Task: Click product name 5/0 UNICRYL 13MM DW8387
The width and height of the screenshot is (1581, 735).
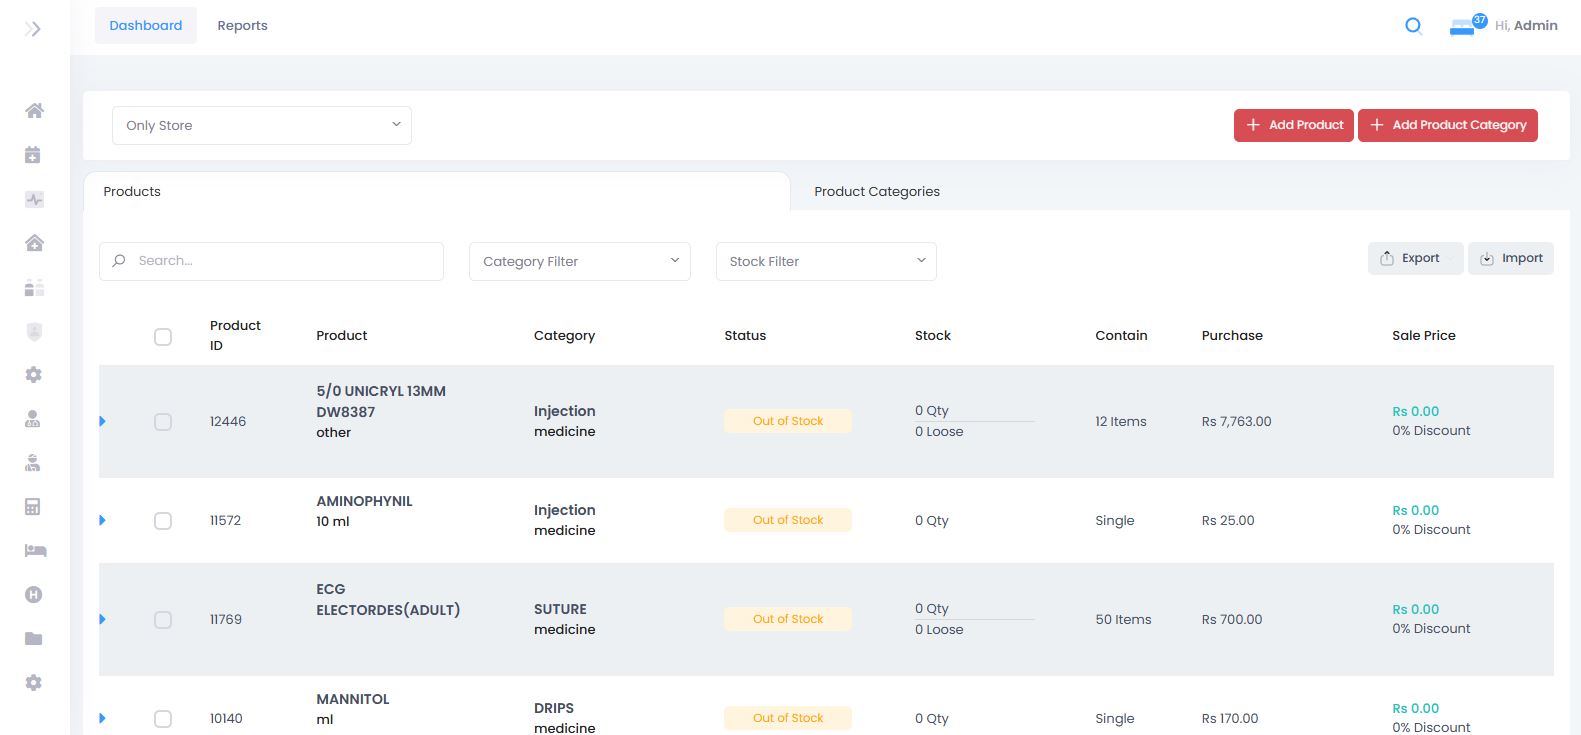Action: click(x=381, y=401)
